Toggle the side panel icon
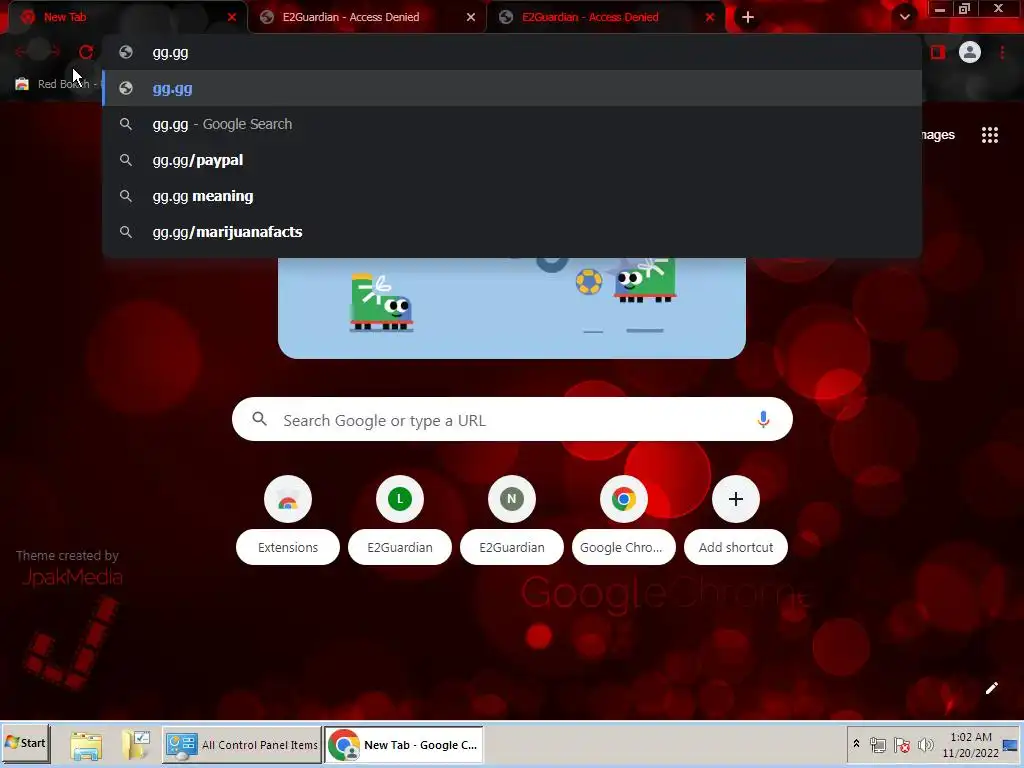This screenshot has width=1024, height=768. (938, 52)
